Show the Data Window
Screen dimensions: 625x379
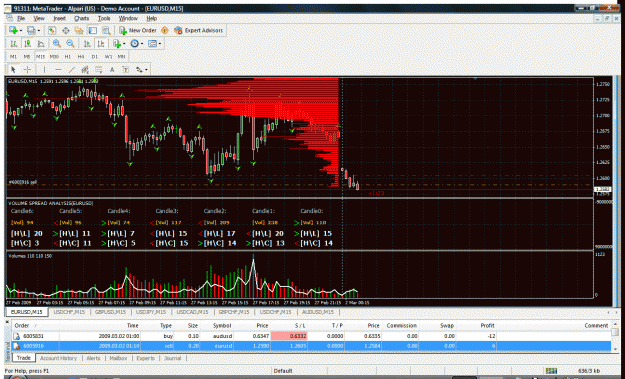pos(65,30)
